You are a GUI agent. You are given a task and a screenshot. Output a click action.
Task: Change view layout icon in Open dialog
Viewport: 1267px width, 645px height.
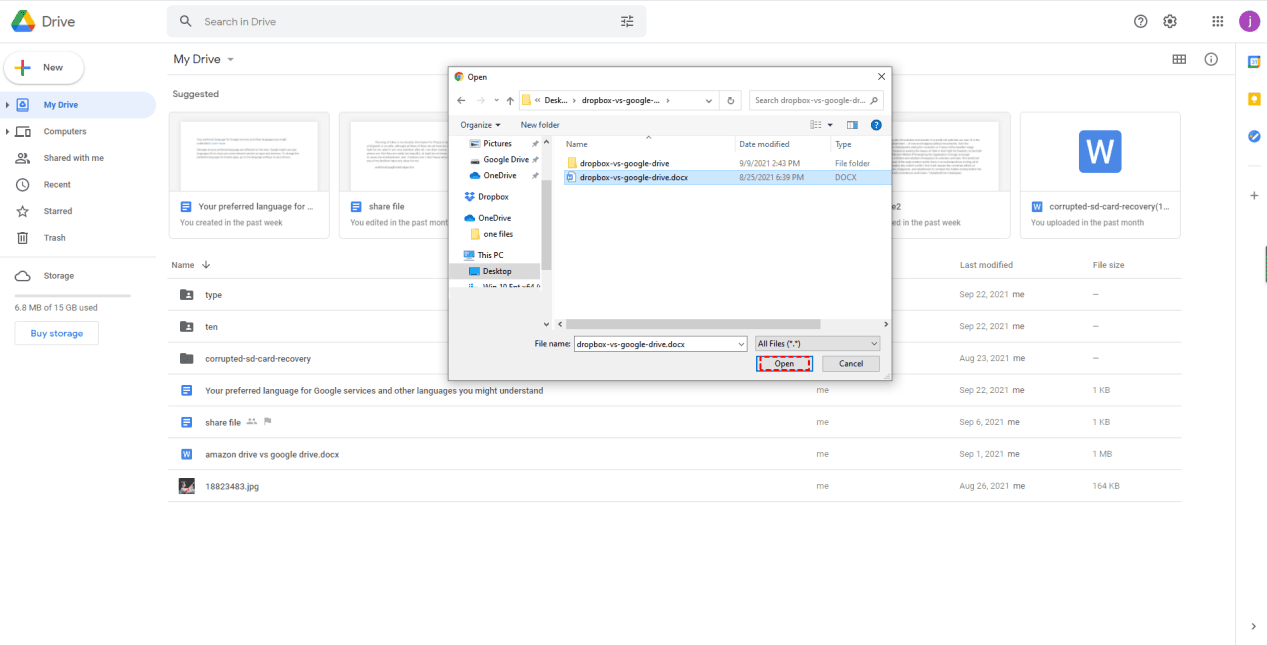click(816, 125)
